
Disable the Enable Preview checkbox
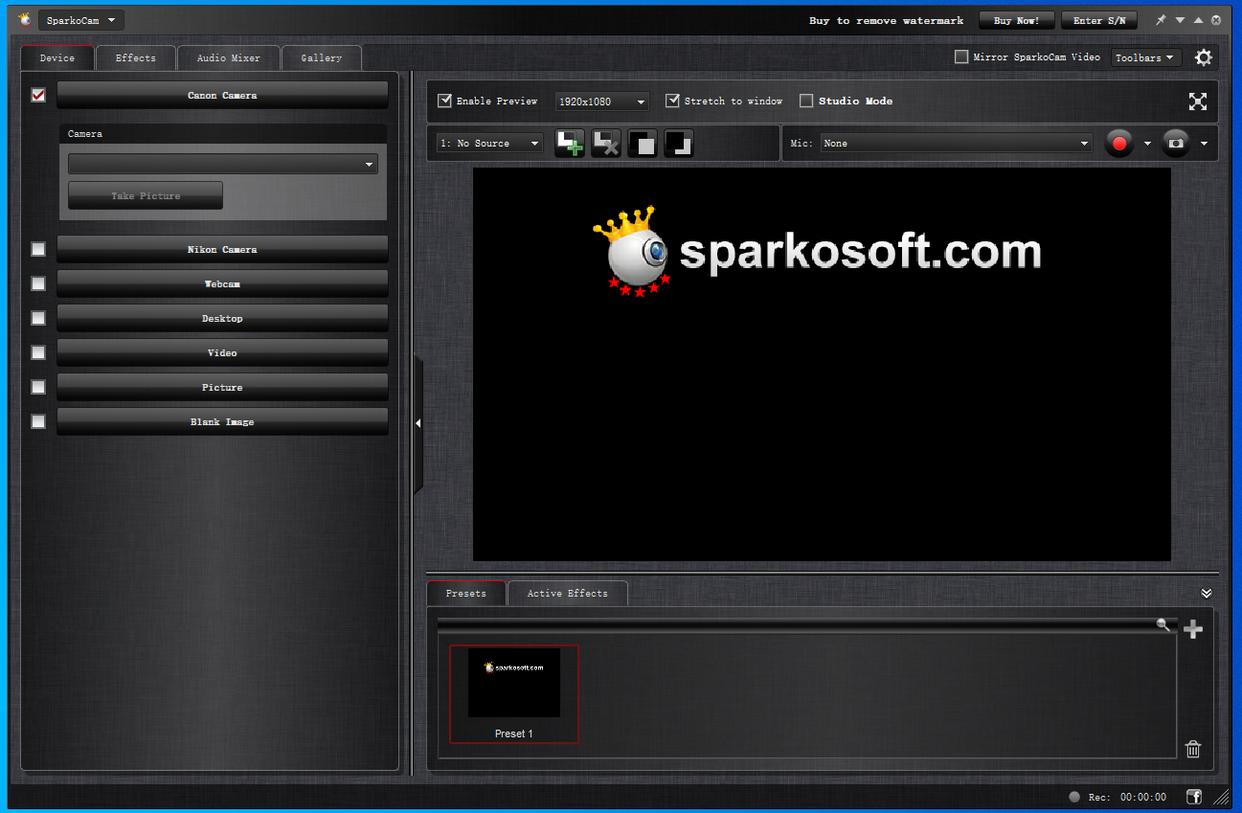click(445, 101)
